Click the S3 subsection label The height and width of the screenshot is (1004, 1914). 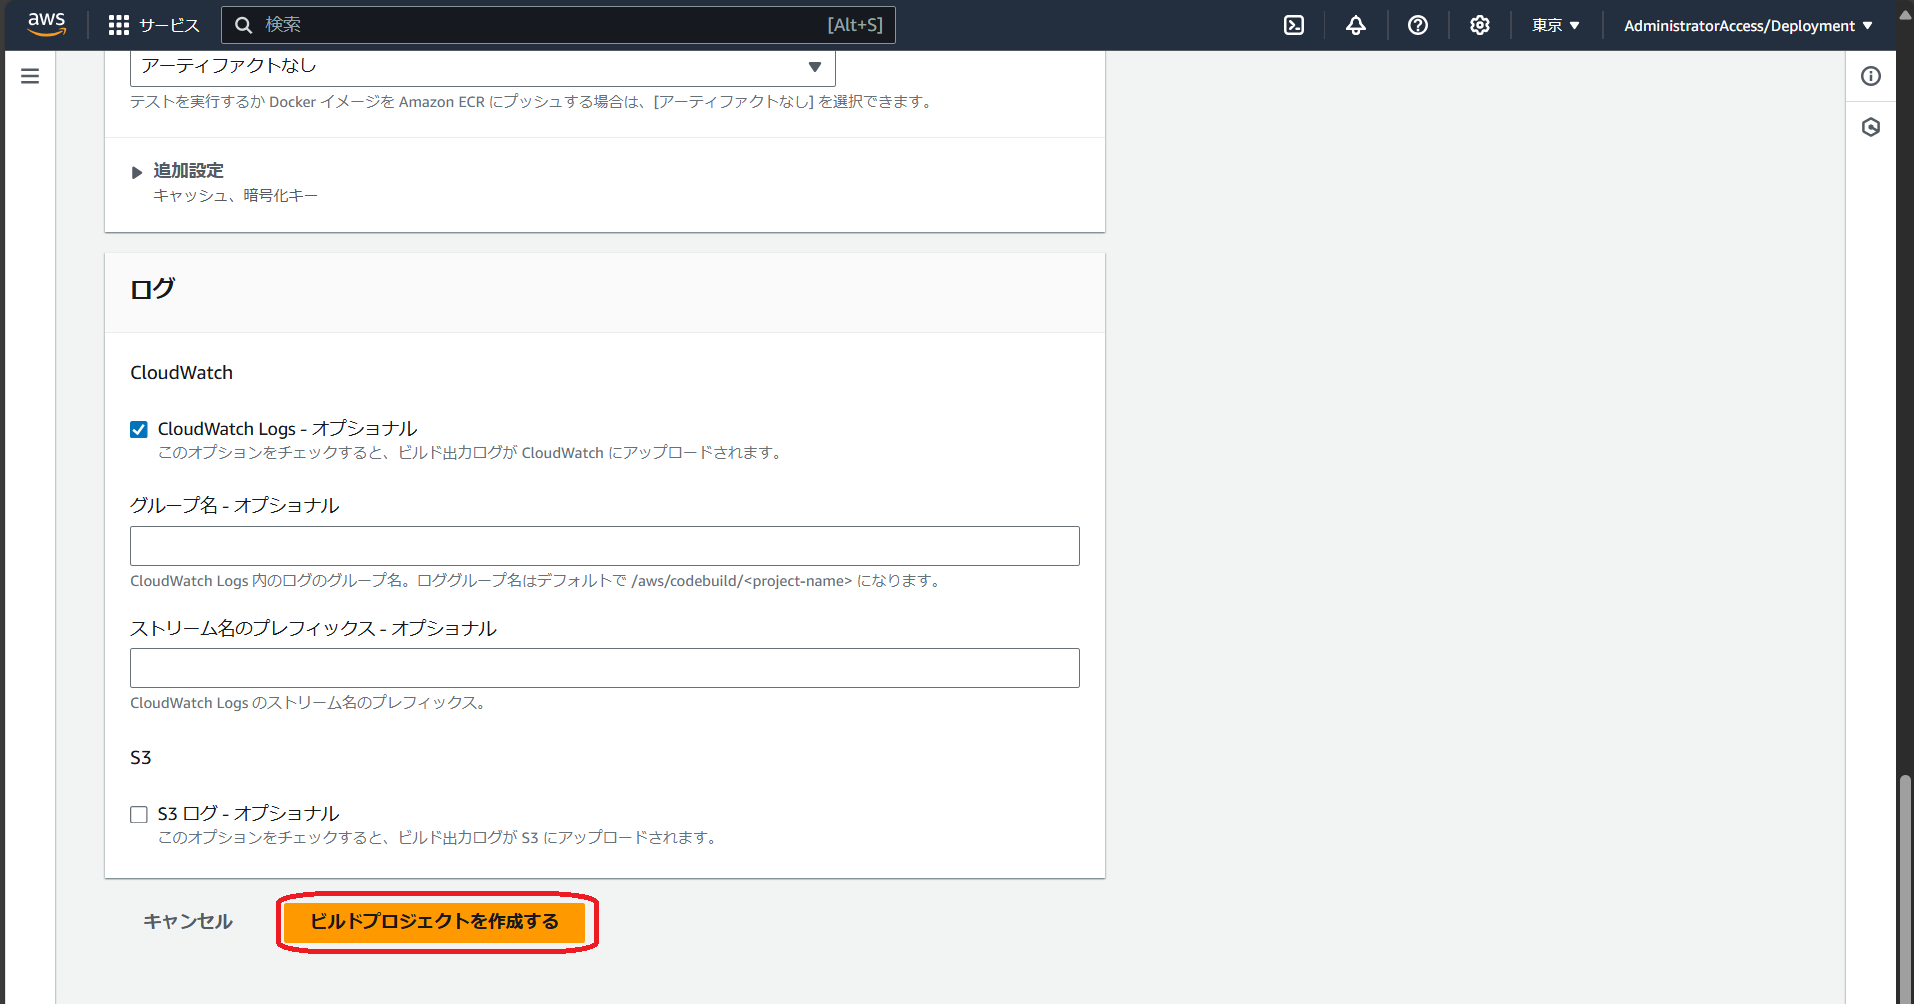pyautogui.click(x=141, y=758)
